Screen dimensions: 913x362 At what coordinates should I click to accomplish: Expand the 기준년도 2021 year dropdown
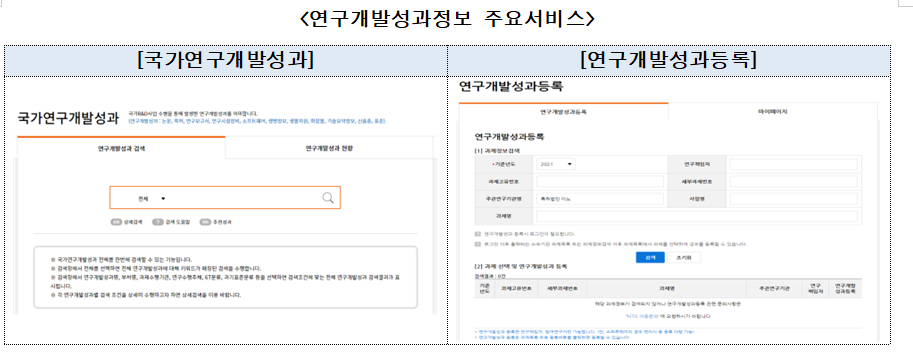coord(557,165)
